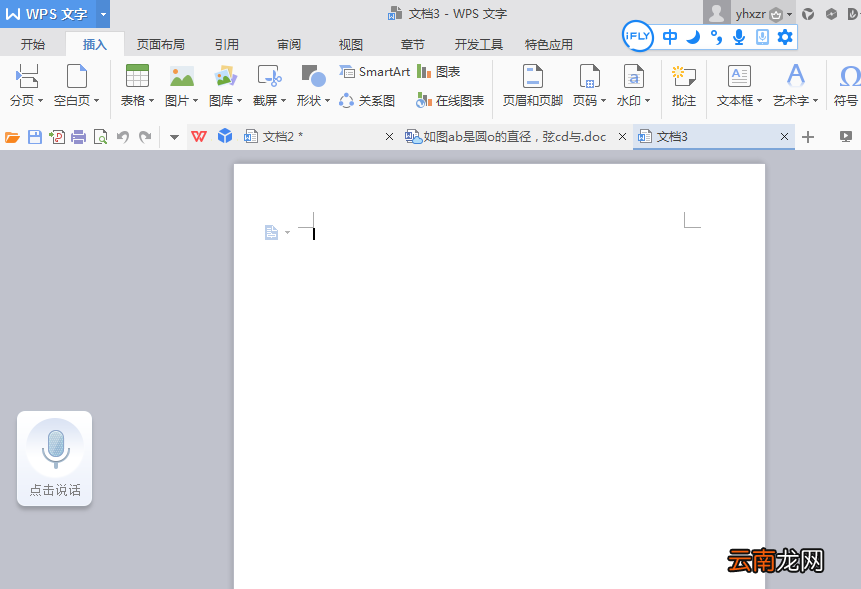Screen dimensions: 861x589
Task: Switch to the 开始 ribbon tab
Action: (x=33, y=44)
